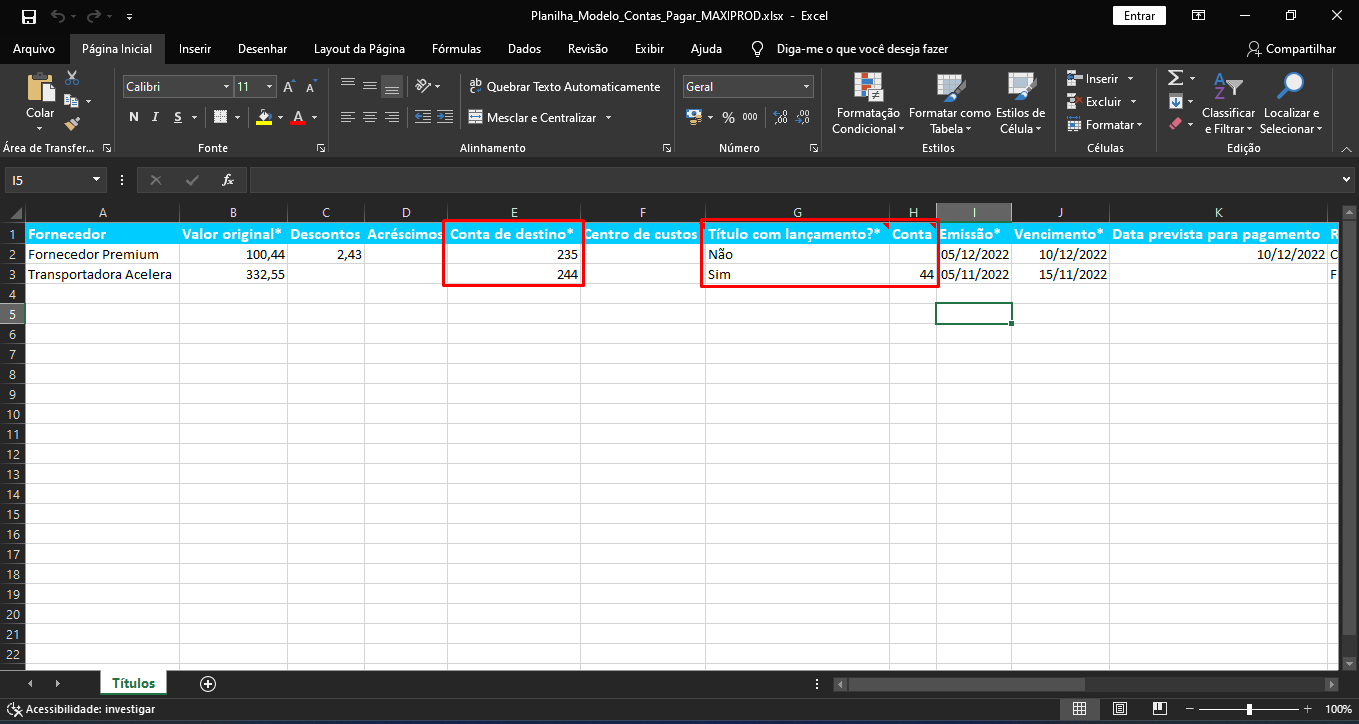Click the increase indent icon
The width and height of the screenshot is (1359, 724).
click(x=444, y=118)
